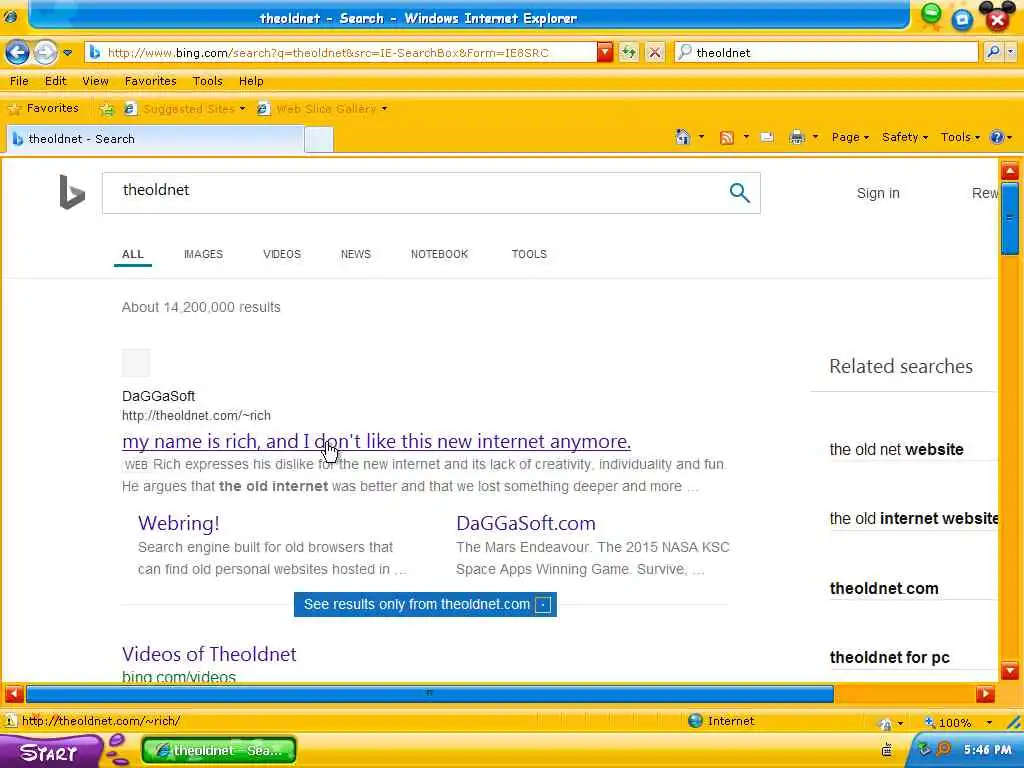1024x768 pixels.
Task: Click the blue Help question mark icon
Action: [x=997, y=137]
